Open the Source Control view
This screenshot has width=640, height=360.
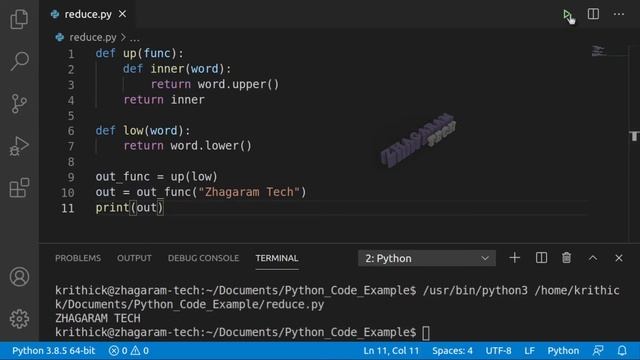[19, 104]
